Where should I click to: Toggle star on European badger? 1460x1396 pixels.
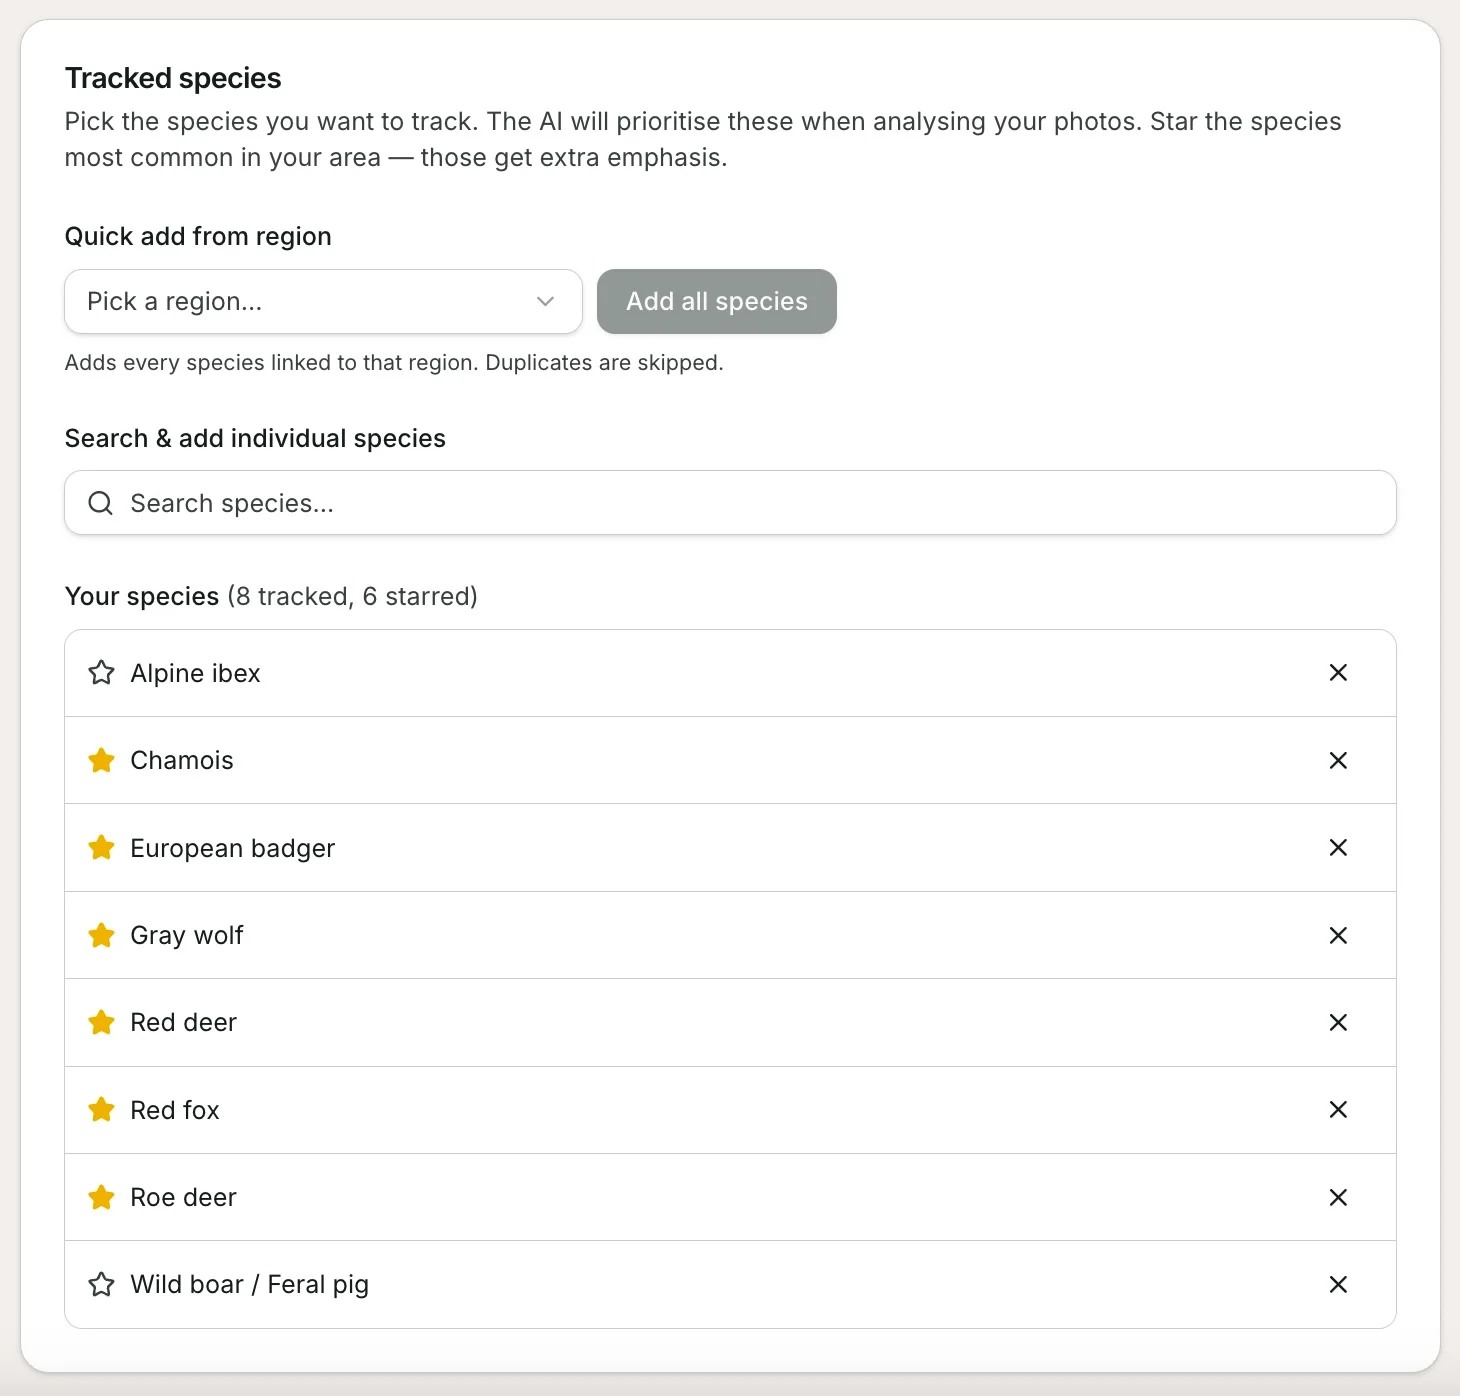point(101,848)
